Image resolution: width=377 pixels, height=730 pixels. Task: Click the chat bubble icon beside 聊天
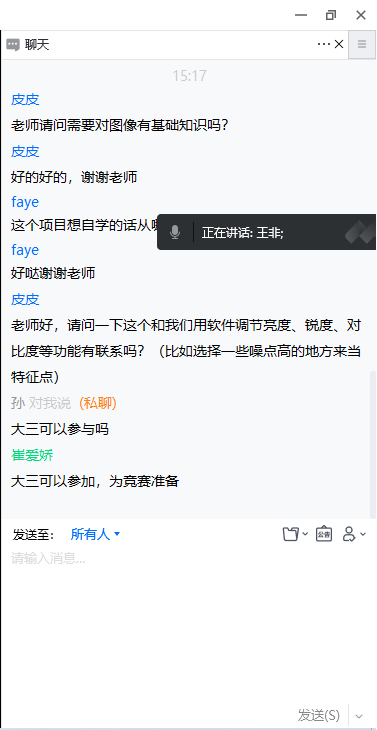(x=13, y=45)
